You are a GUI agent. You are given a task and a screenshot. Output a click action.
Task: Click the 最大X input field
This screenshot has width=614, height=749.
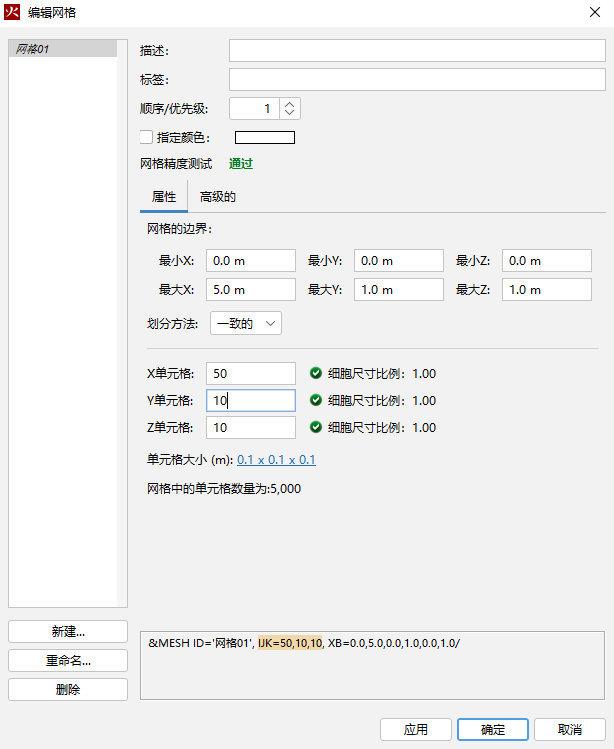pyautogui.click(x=250, y=290)
